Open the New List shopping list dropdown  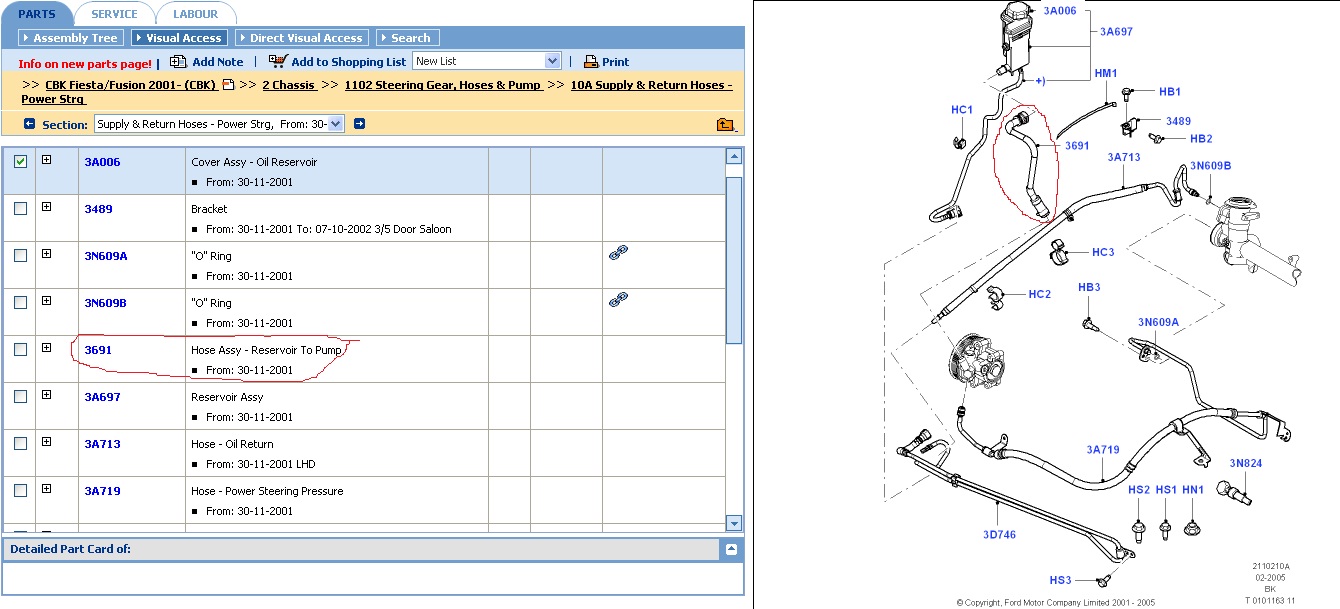coord(552,61)
